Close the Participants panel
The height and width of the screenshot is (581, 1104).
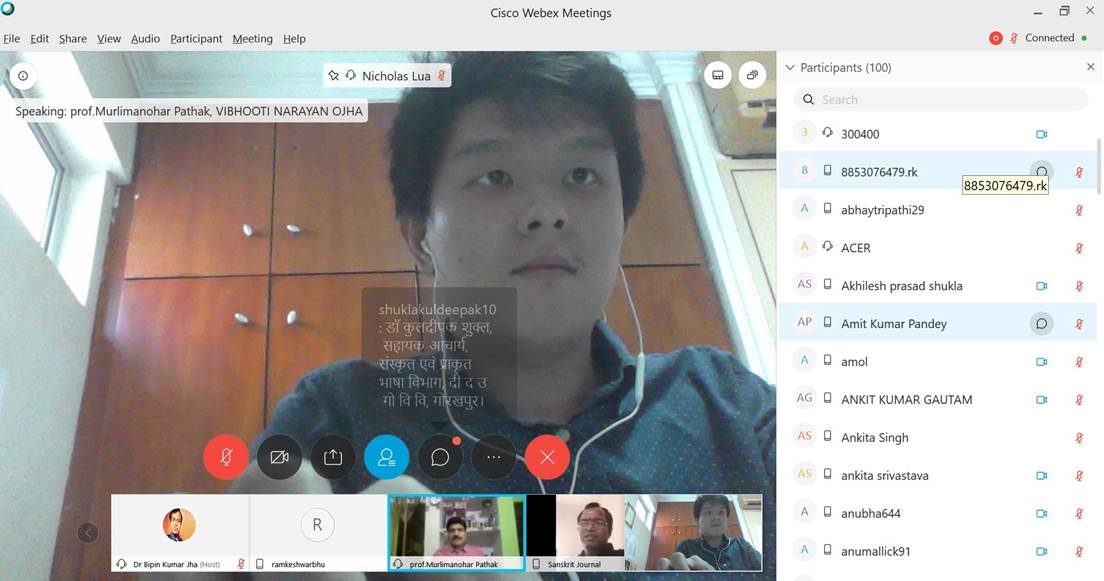click(1091, 67)
